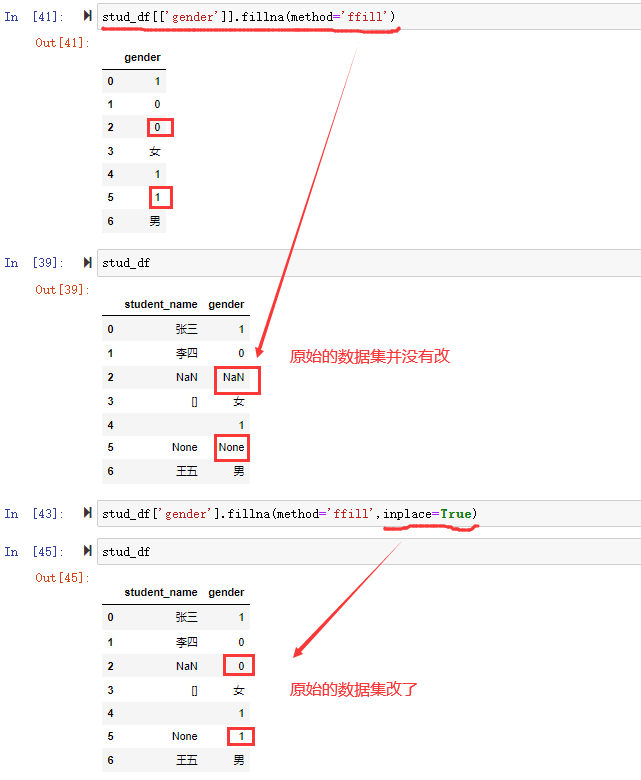Click the Out[41] output prompt

point(61,43)
